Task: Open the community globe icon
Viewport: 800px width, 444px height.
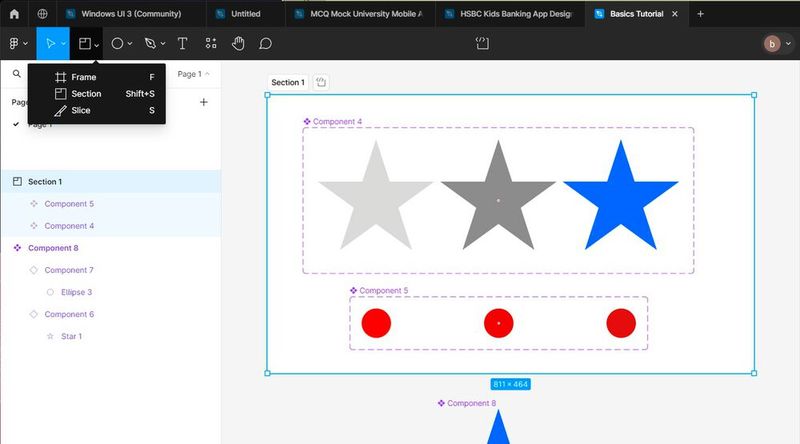Action: point(42,14)
